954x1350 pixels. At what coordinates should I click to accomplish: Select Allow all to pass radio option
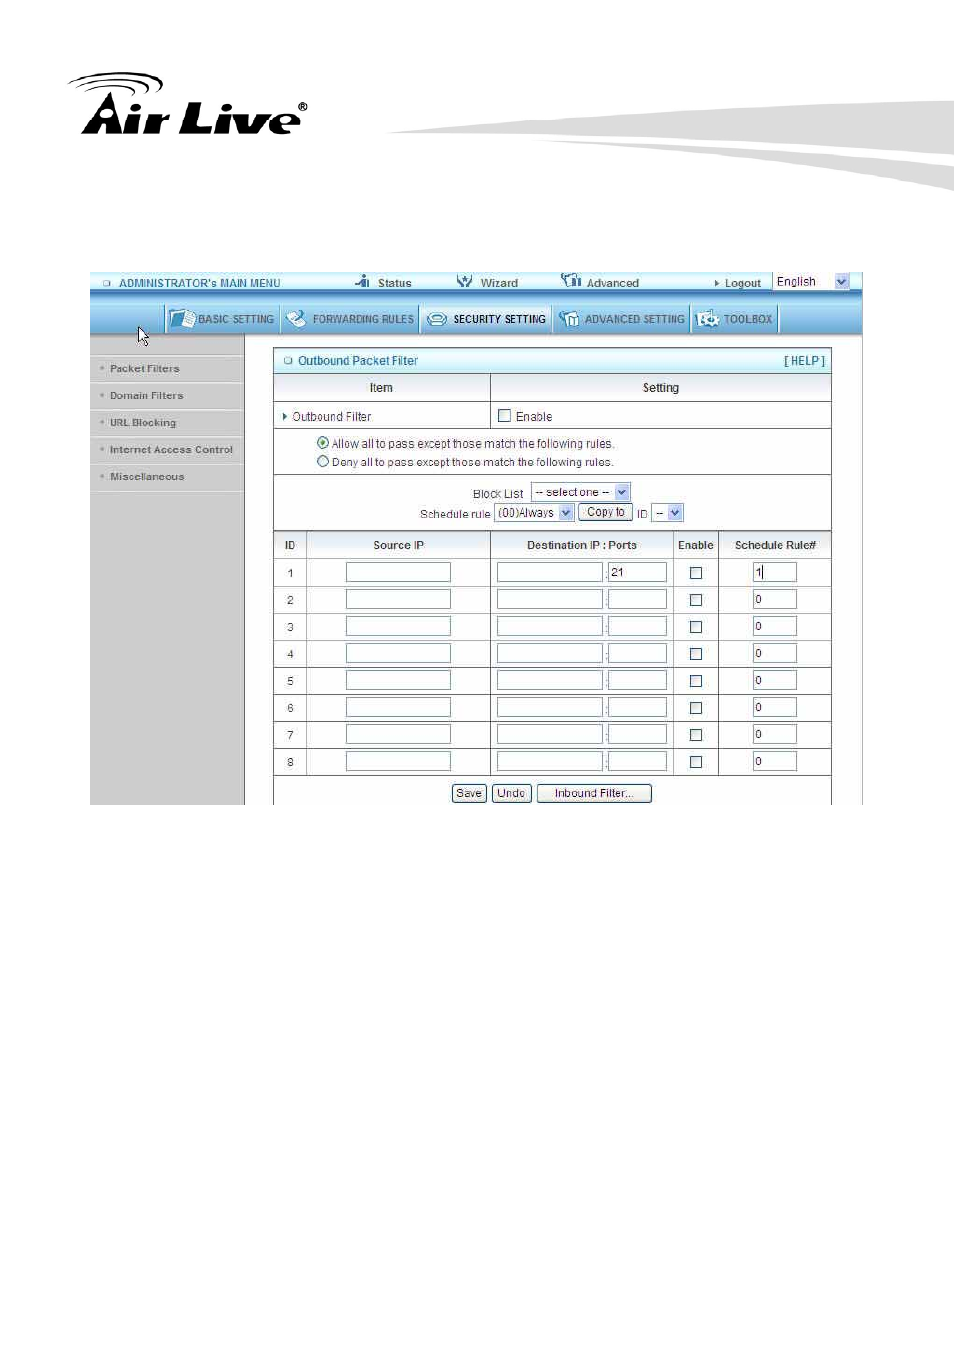[323, 443]
